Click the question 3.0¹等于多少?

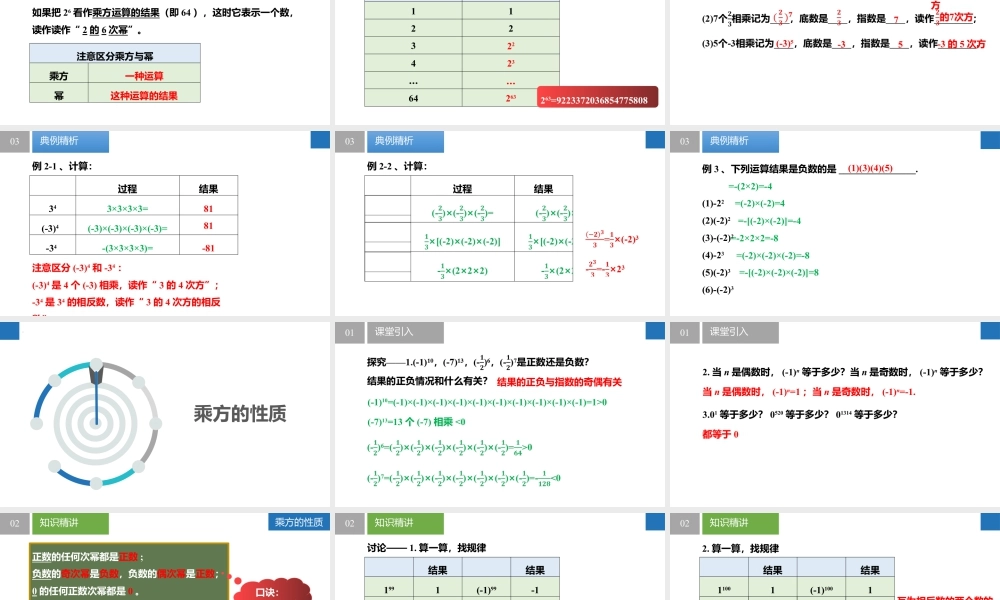point(733,414)
